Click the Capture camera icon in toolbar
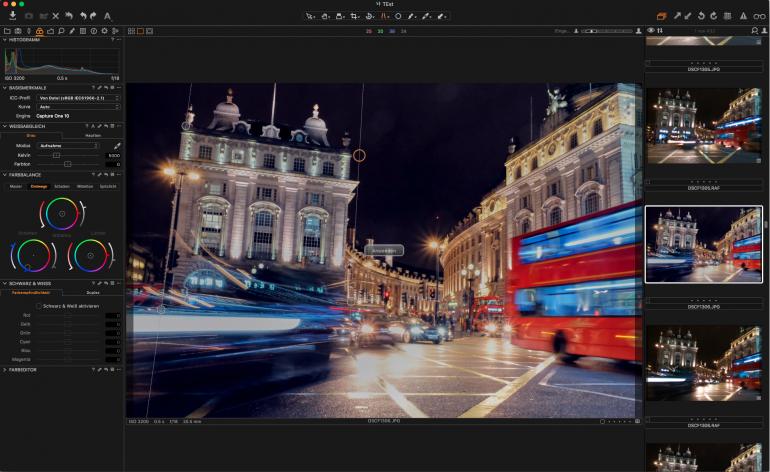The image size is (770, 472). click(x=29, y=16)
